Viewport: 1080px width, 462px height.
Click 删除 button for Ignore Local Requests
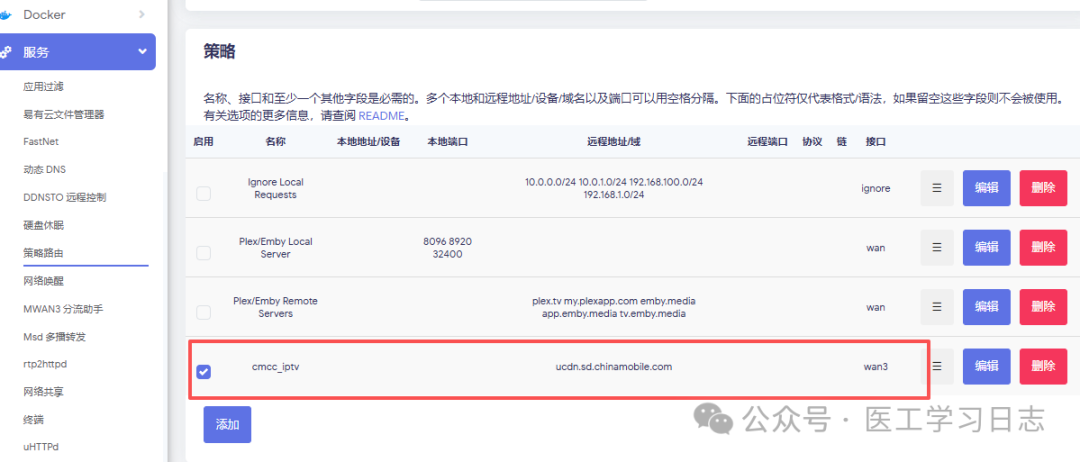(x=1043, y=188)
